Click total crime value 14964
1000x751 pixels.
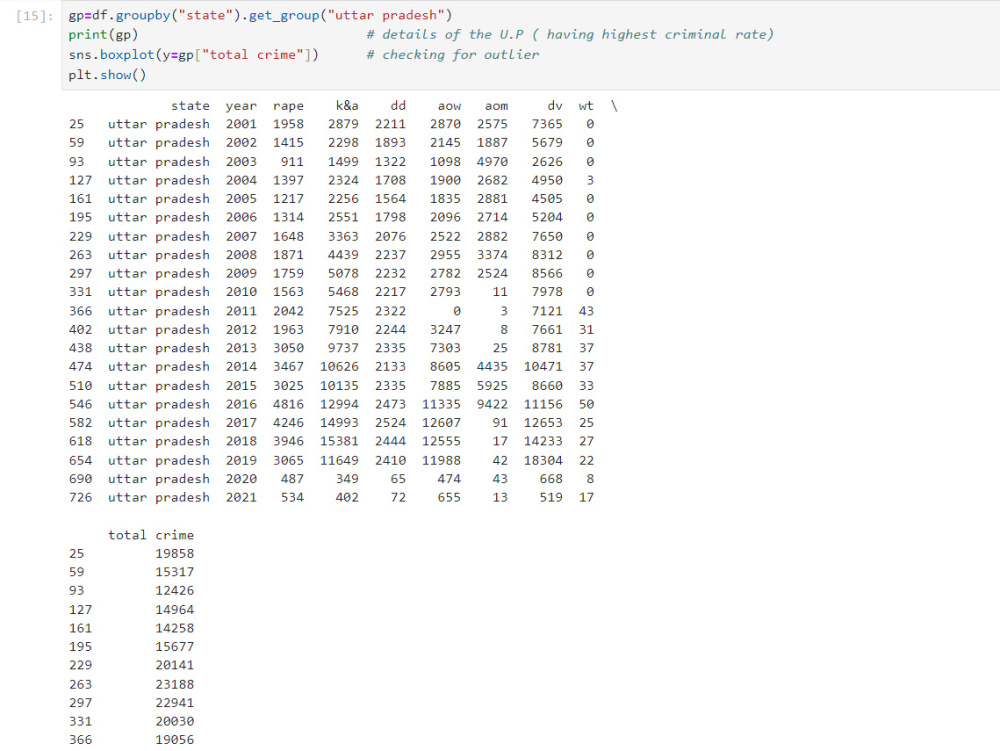pos(174,609)
